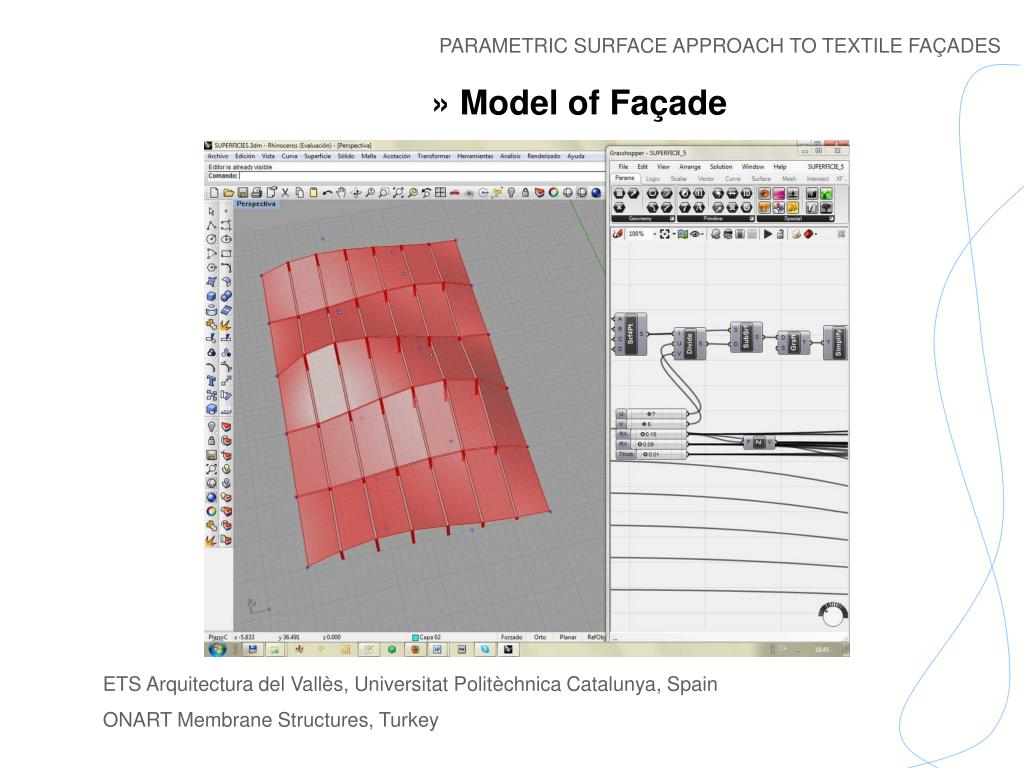Click the Word icon on the taskbar

(437, 649)
